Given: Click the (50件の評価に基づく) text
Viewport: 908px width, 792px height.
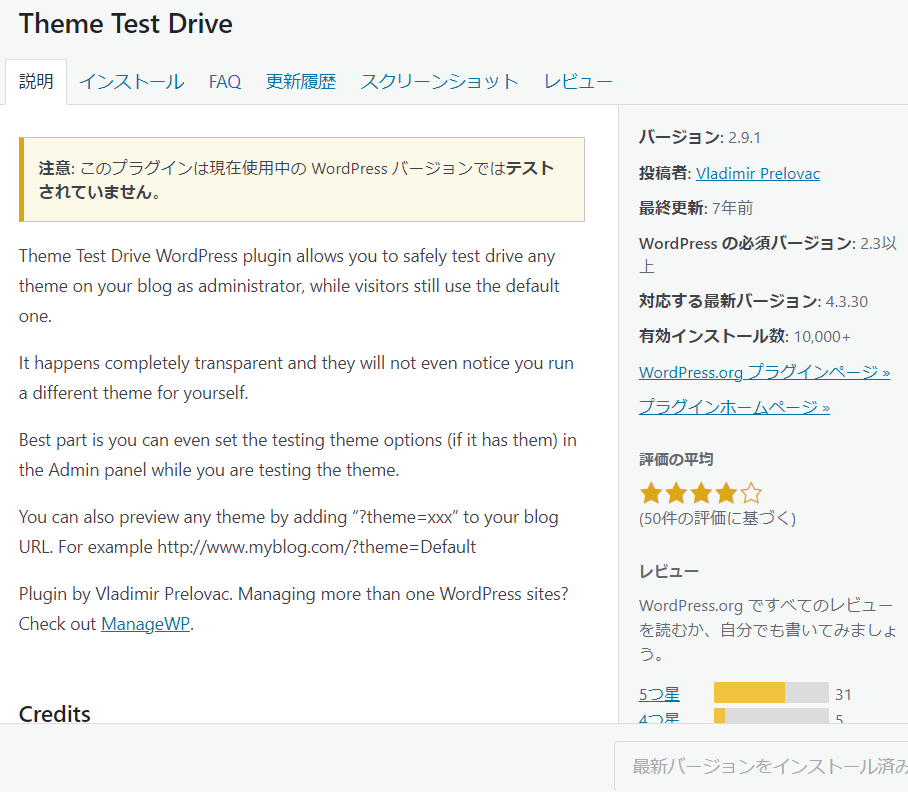Looking at the screenshot, I should (717, 518).
